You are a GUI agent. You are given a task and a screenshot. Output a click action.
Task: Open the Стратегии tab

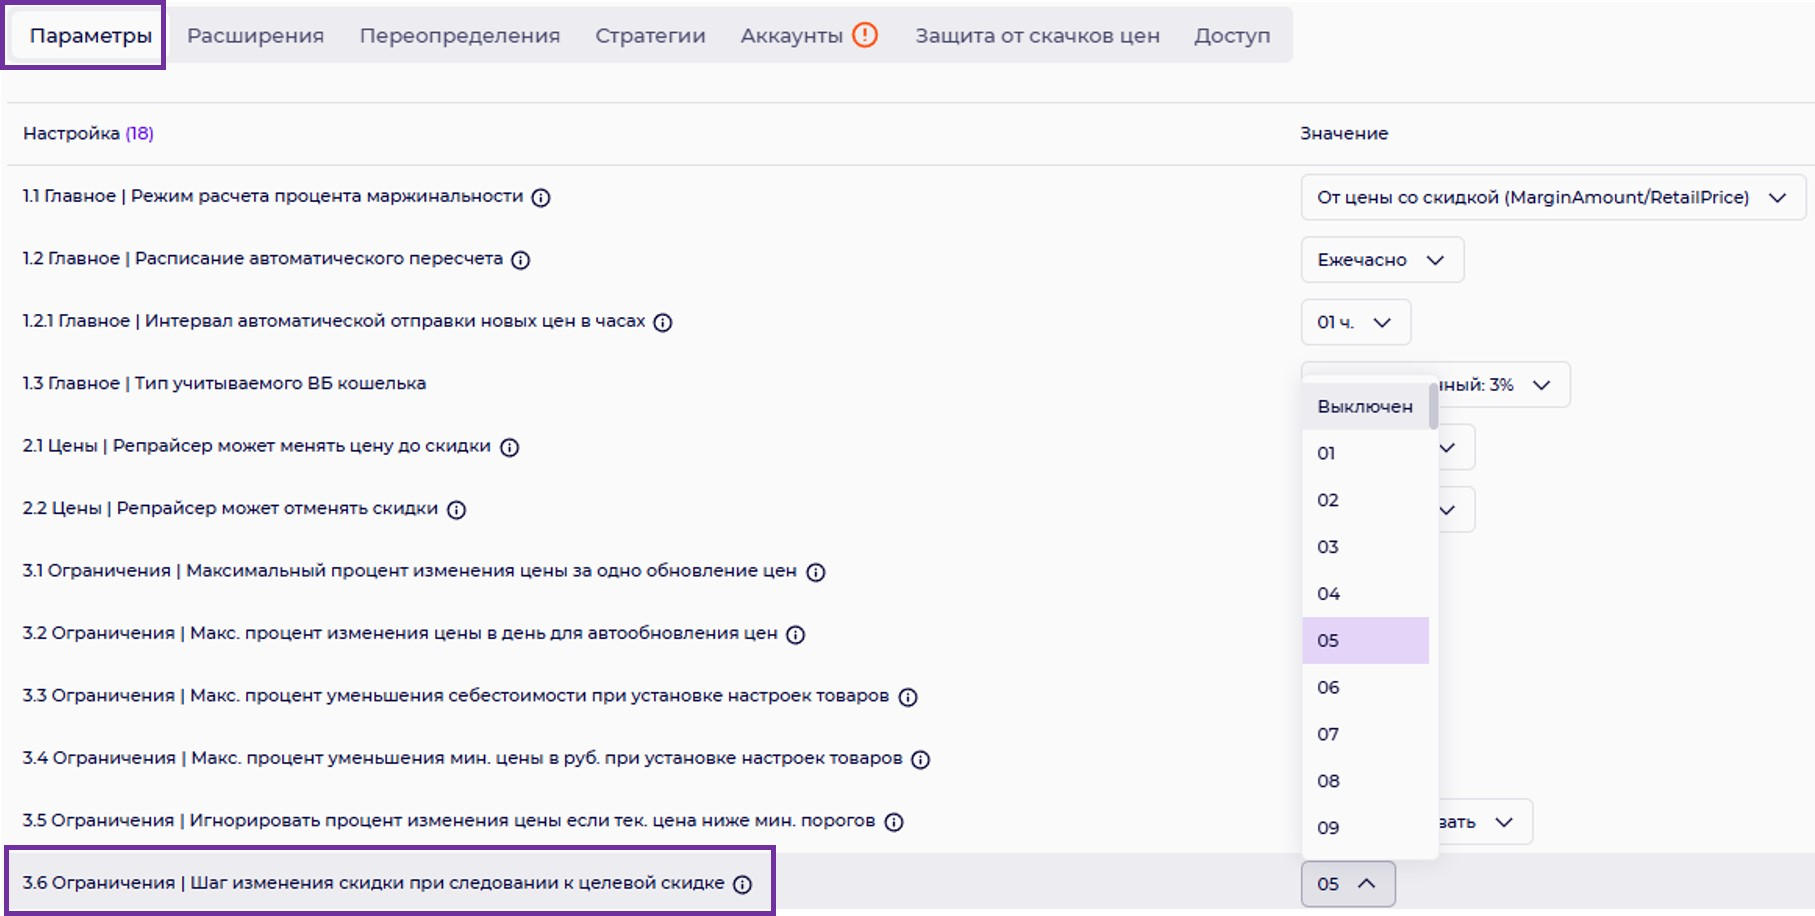[650, 36]
